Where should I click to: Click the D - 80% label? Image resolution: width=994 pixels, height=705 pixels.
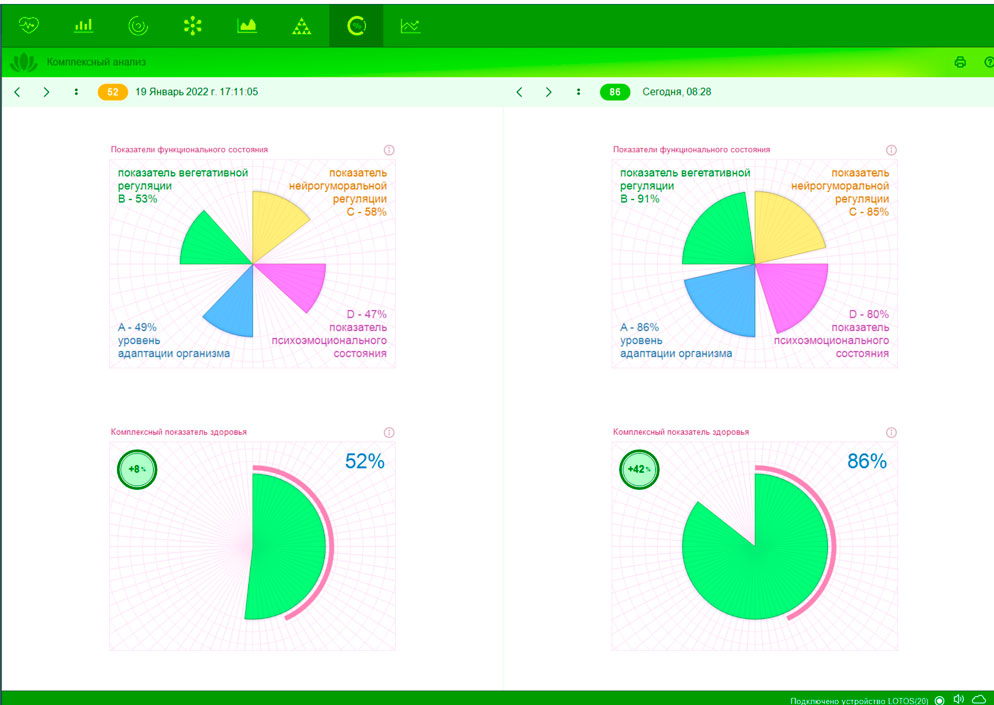(868, 314)
